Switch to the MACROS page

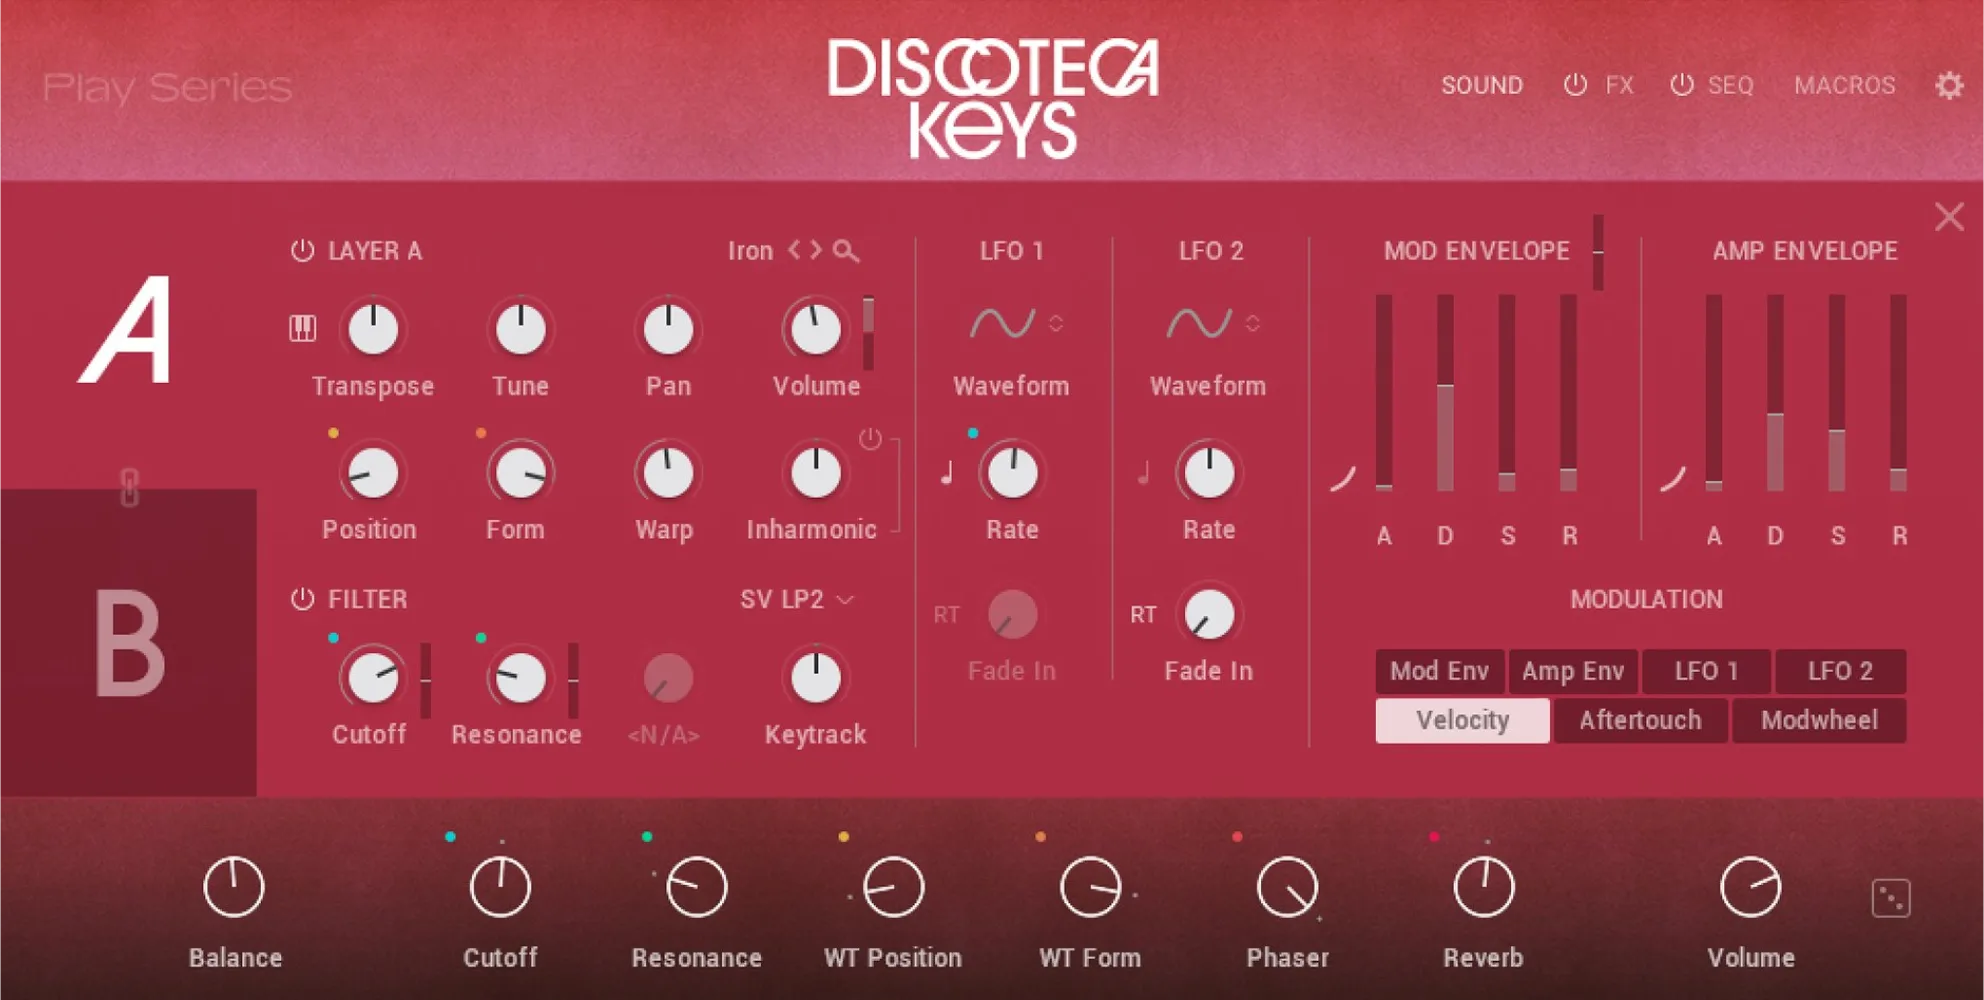(1845, 85)
